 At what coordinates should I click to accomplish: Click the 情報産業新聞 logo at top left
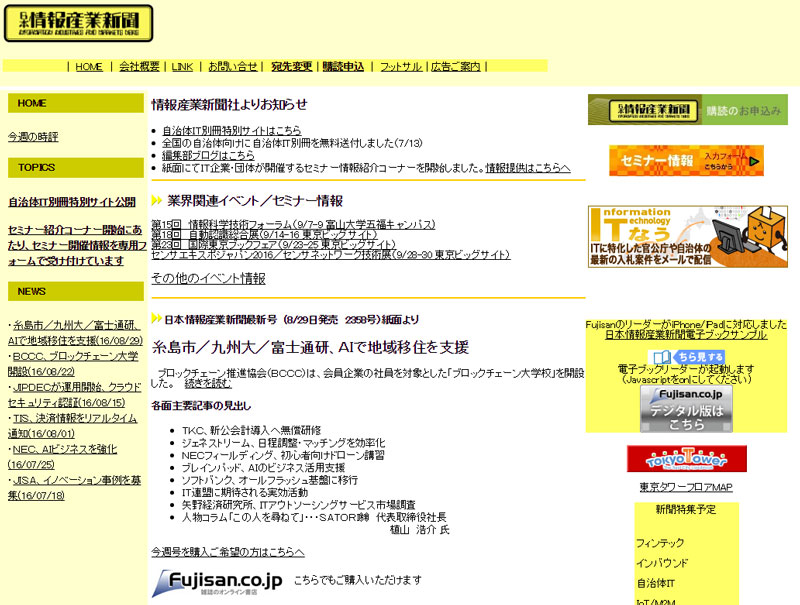click(78, 23)
